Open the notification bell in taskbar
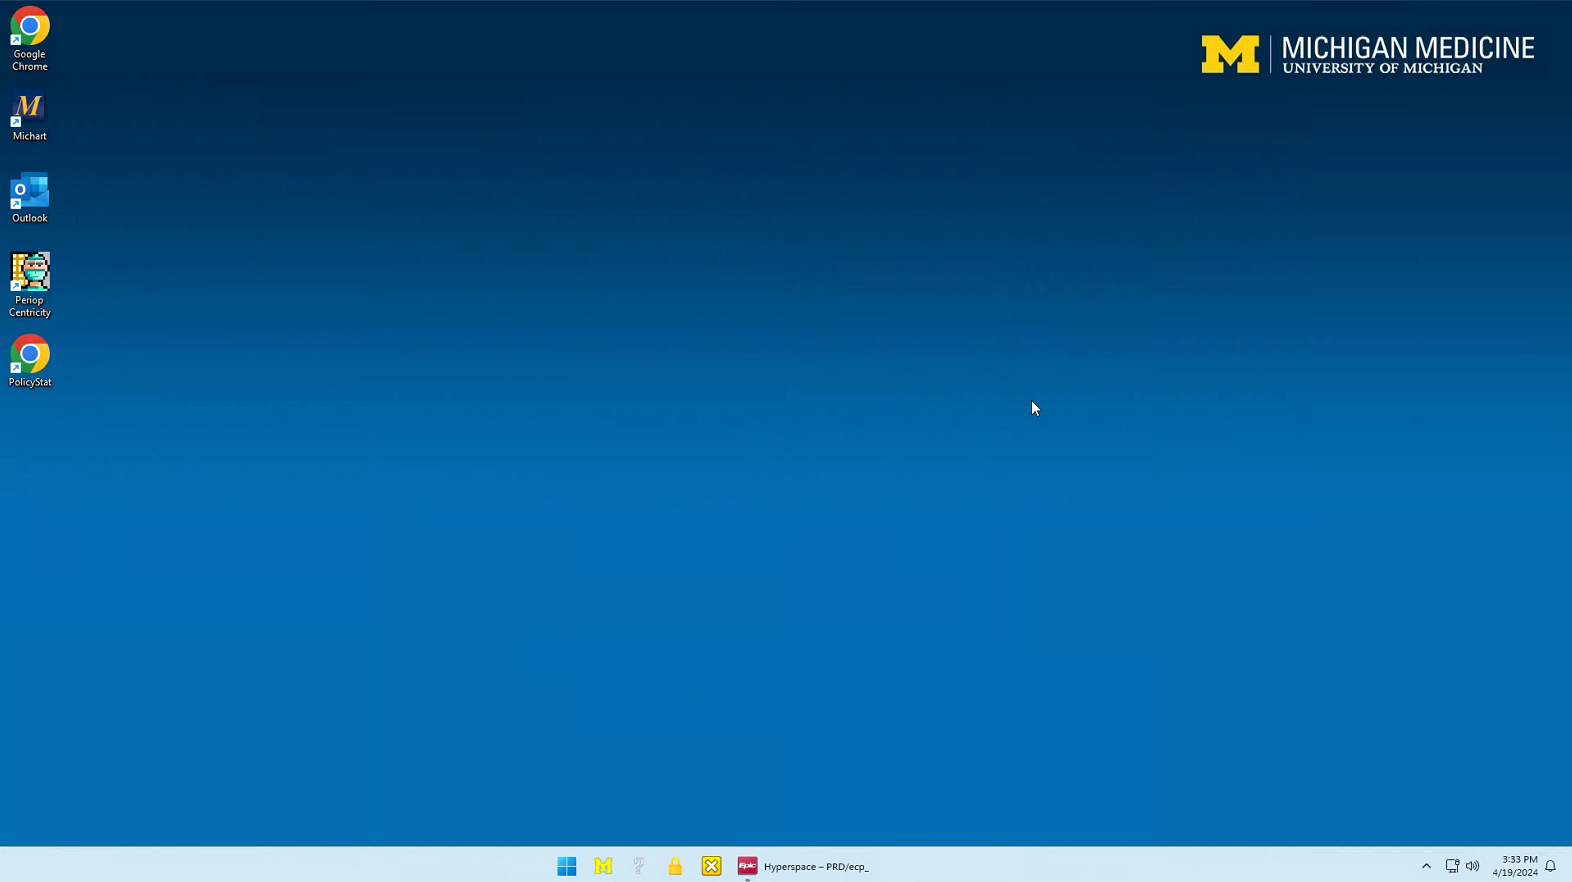 point(1550,866)
